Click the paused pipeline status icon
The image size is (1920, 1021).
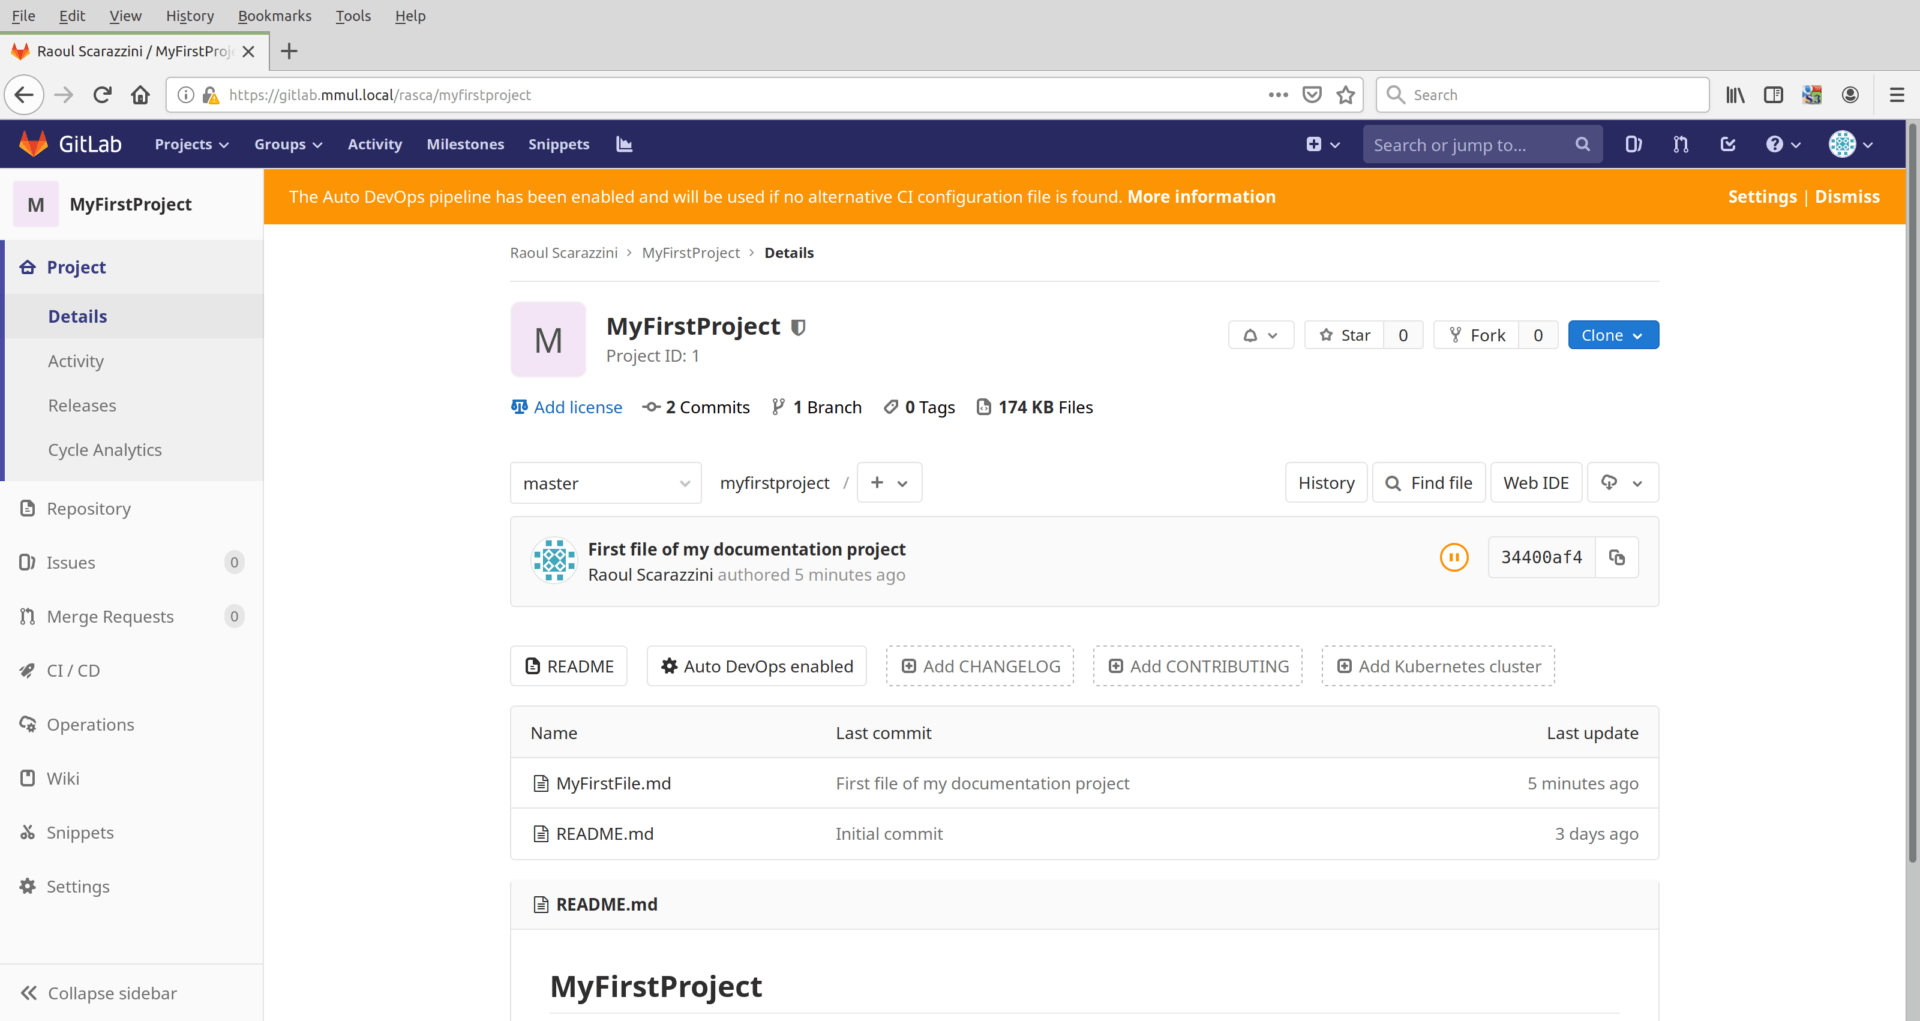pyautogui.click(x=1454, y=557)
